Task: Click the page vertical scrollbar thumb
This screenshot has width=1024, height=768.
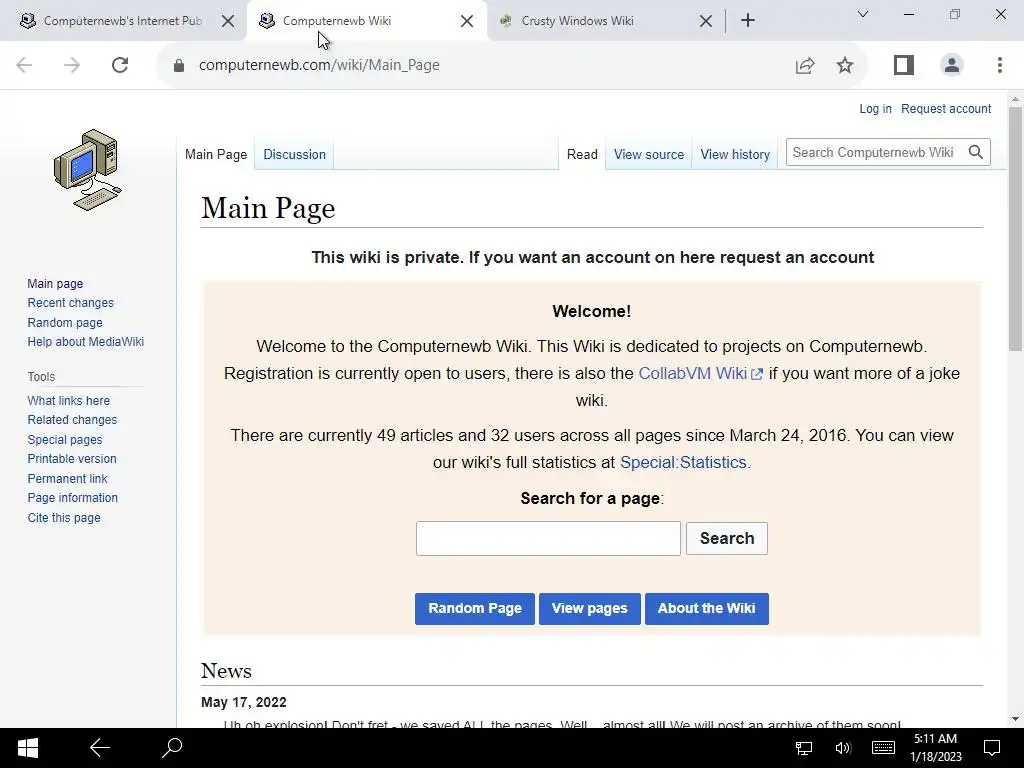Action: coord(1015,229)
